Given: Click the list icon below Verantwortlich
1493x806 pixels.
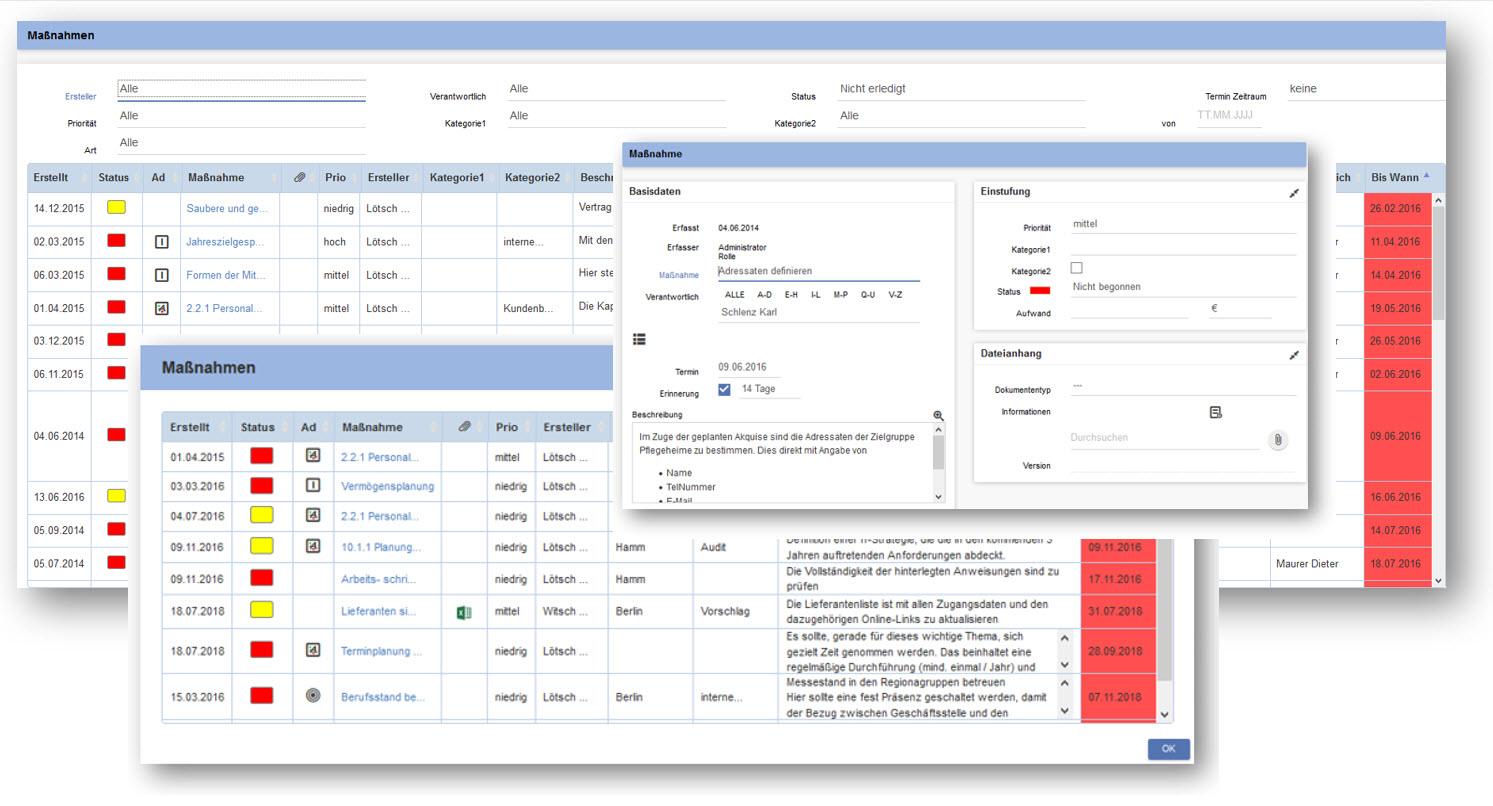Looking at the screenshot, I should 639,340.
